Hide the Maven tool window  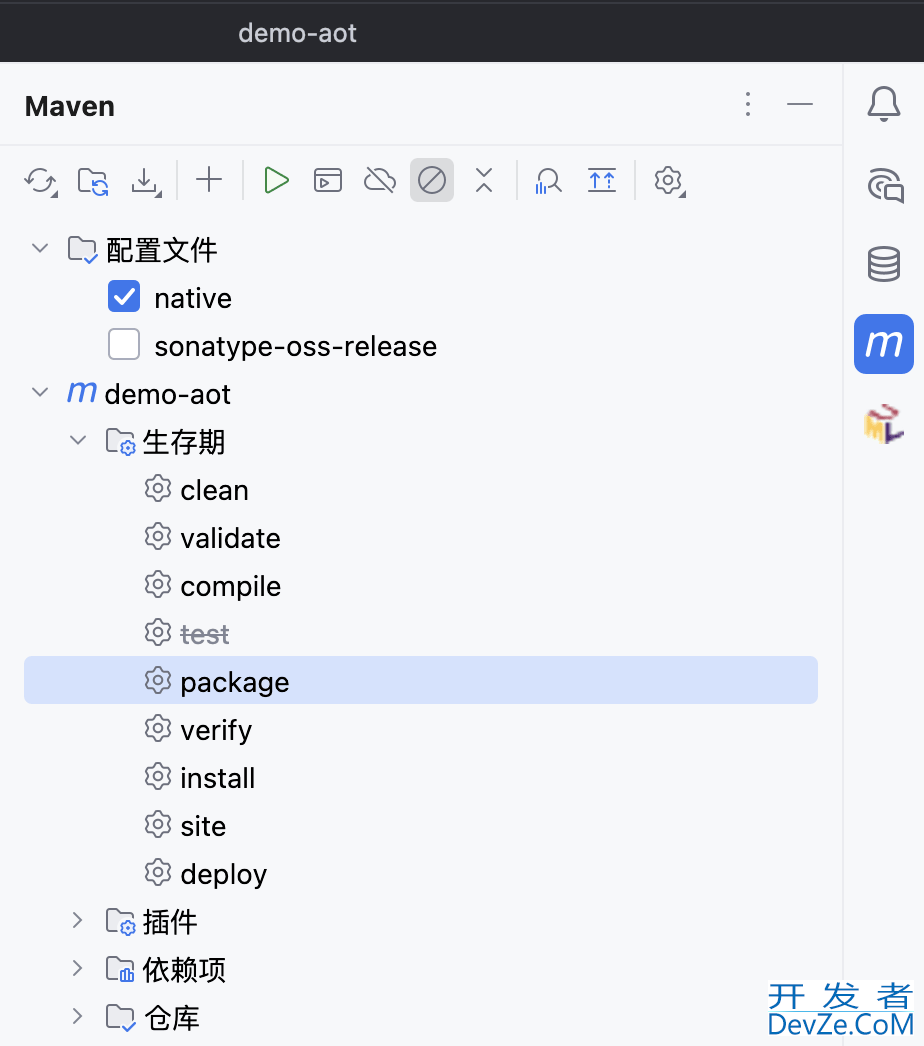coord(800,104)
